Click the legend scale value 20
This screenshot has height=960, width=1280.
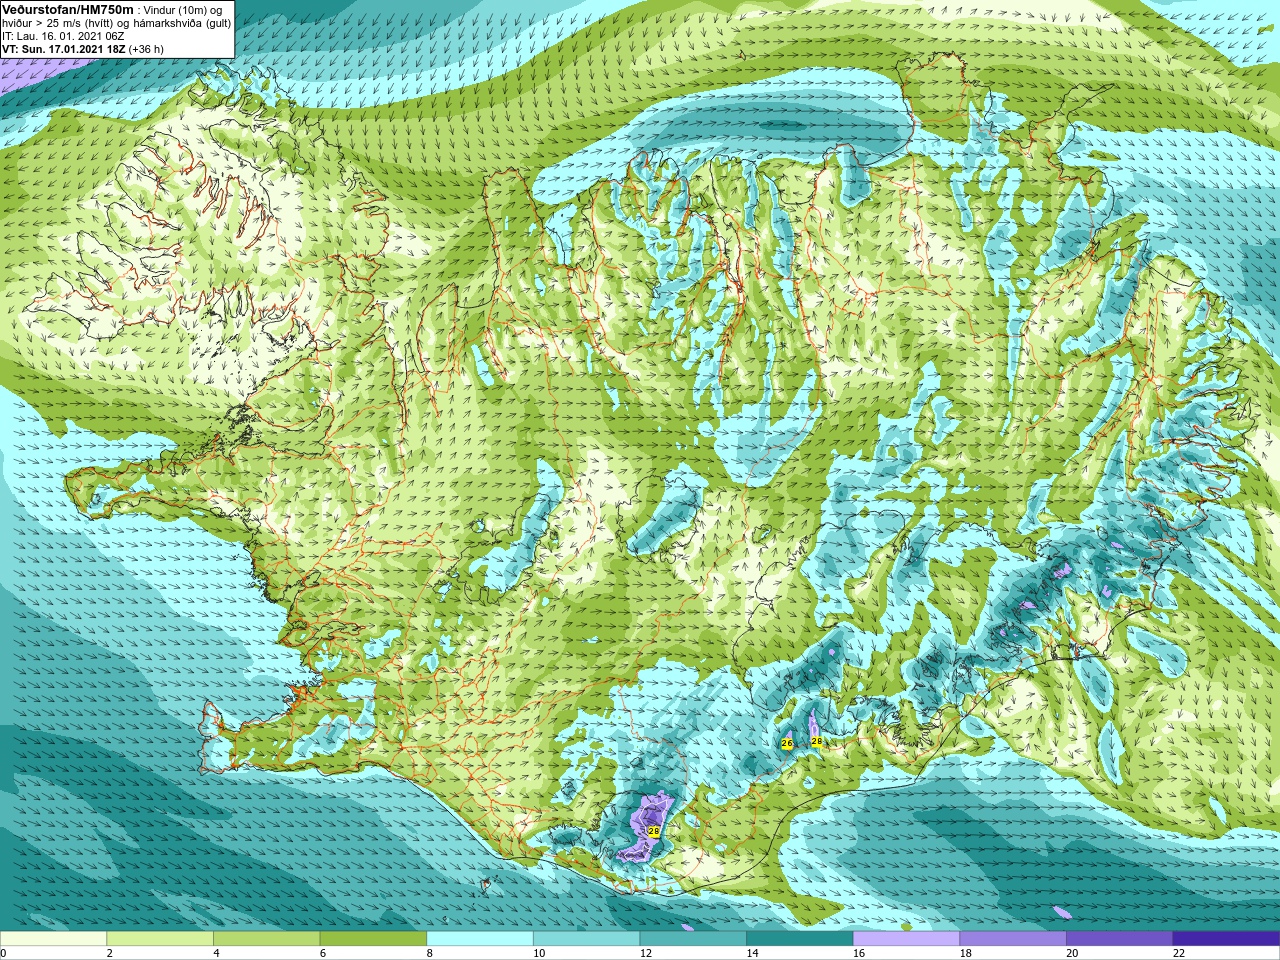tap(1072, 953)
